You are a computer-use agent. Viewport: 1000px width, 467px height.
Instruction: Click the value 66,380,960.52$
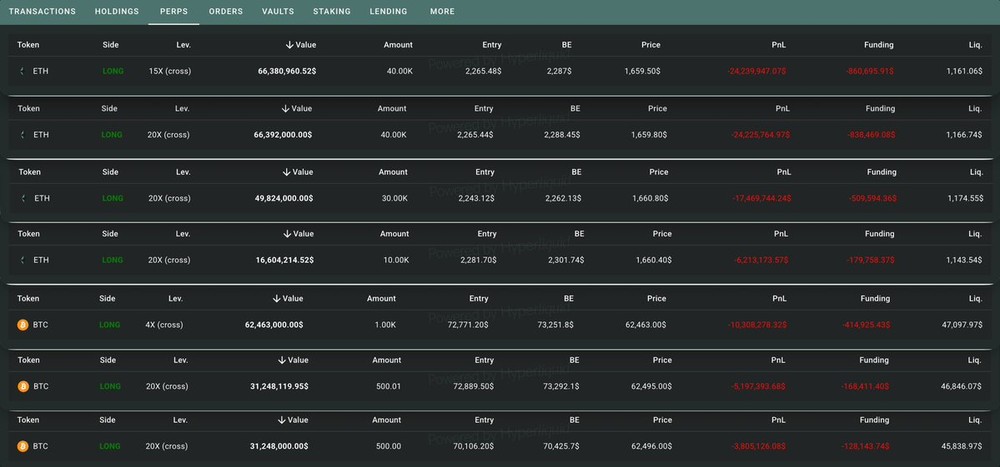tap(287, 71)
